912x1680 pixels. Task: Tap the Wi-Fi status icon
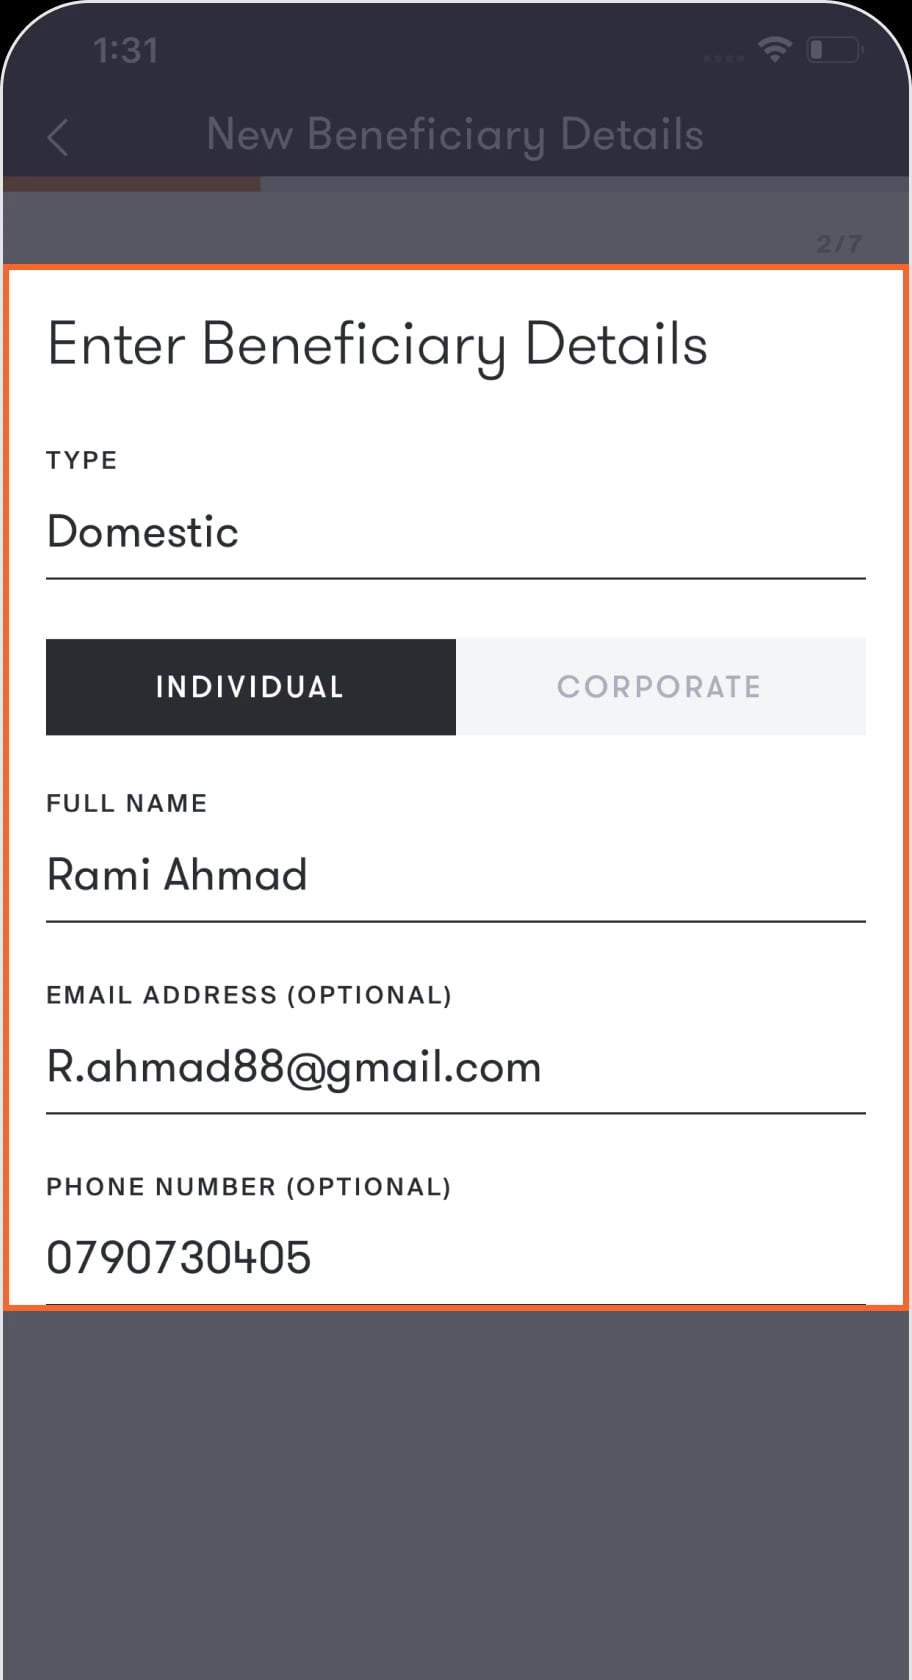coord(775,49)
